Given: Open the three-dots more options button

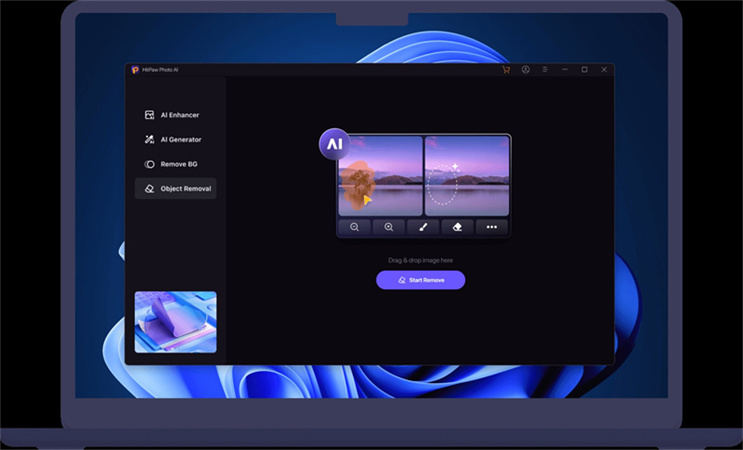Looking at the screenshot, I should [492, 227].
